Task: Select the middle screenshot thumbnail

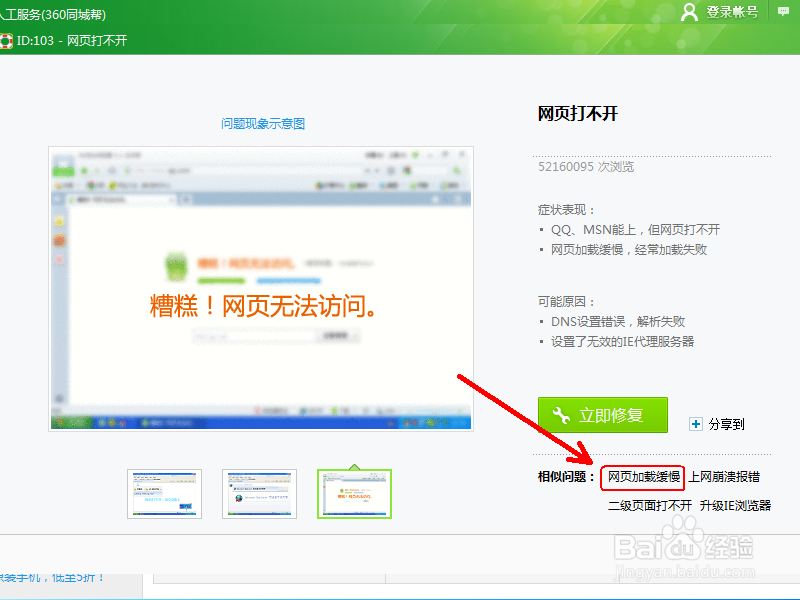Action: pyautogui.click(x=259, y=494)
